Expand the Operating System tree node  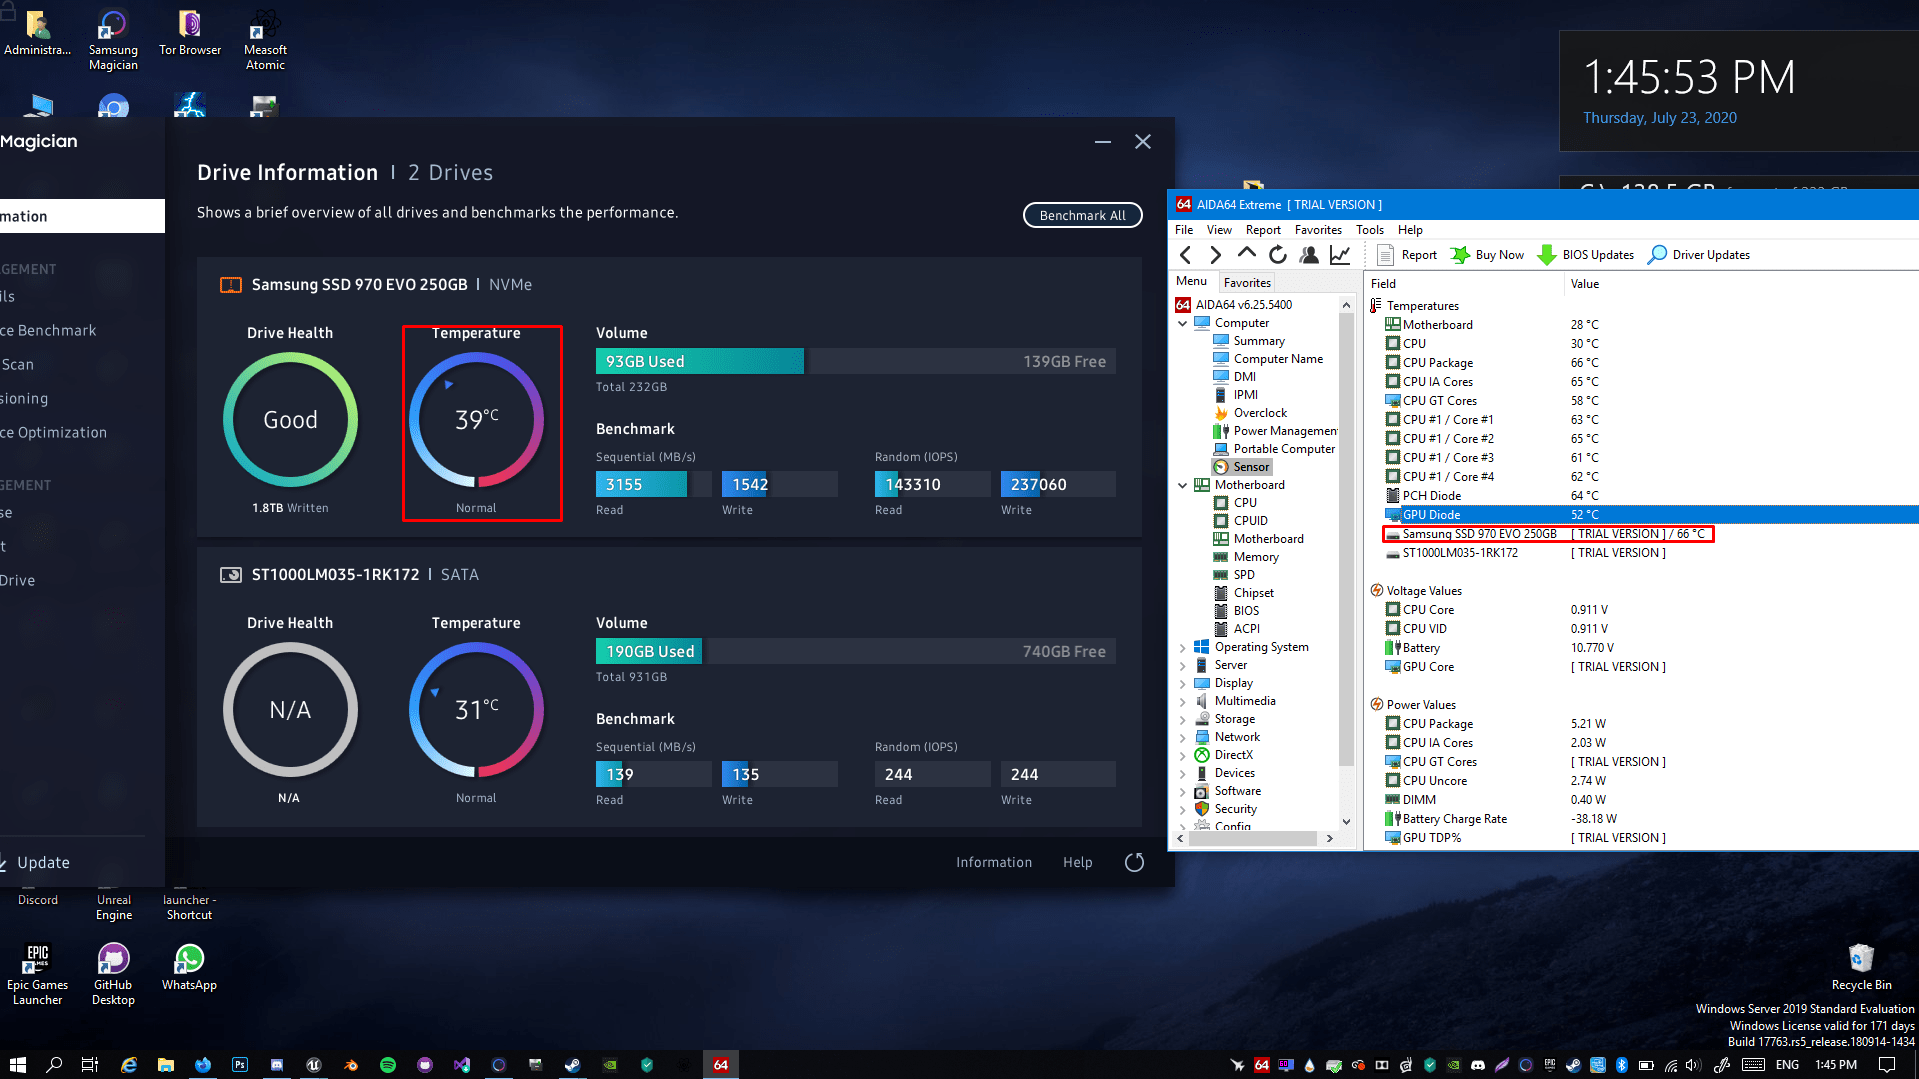1183,647
